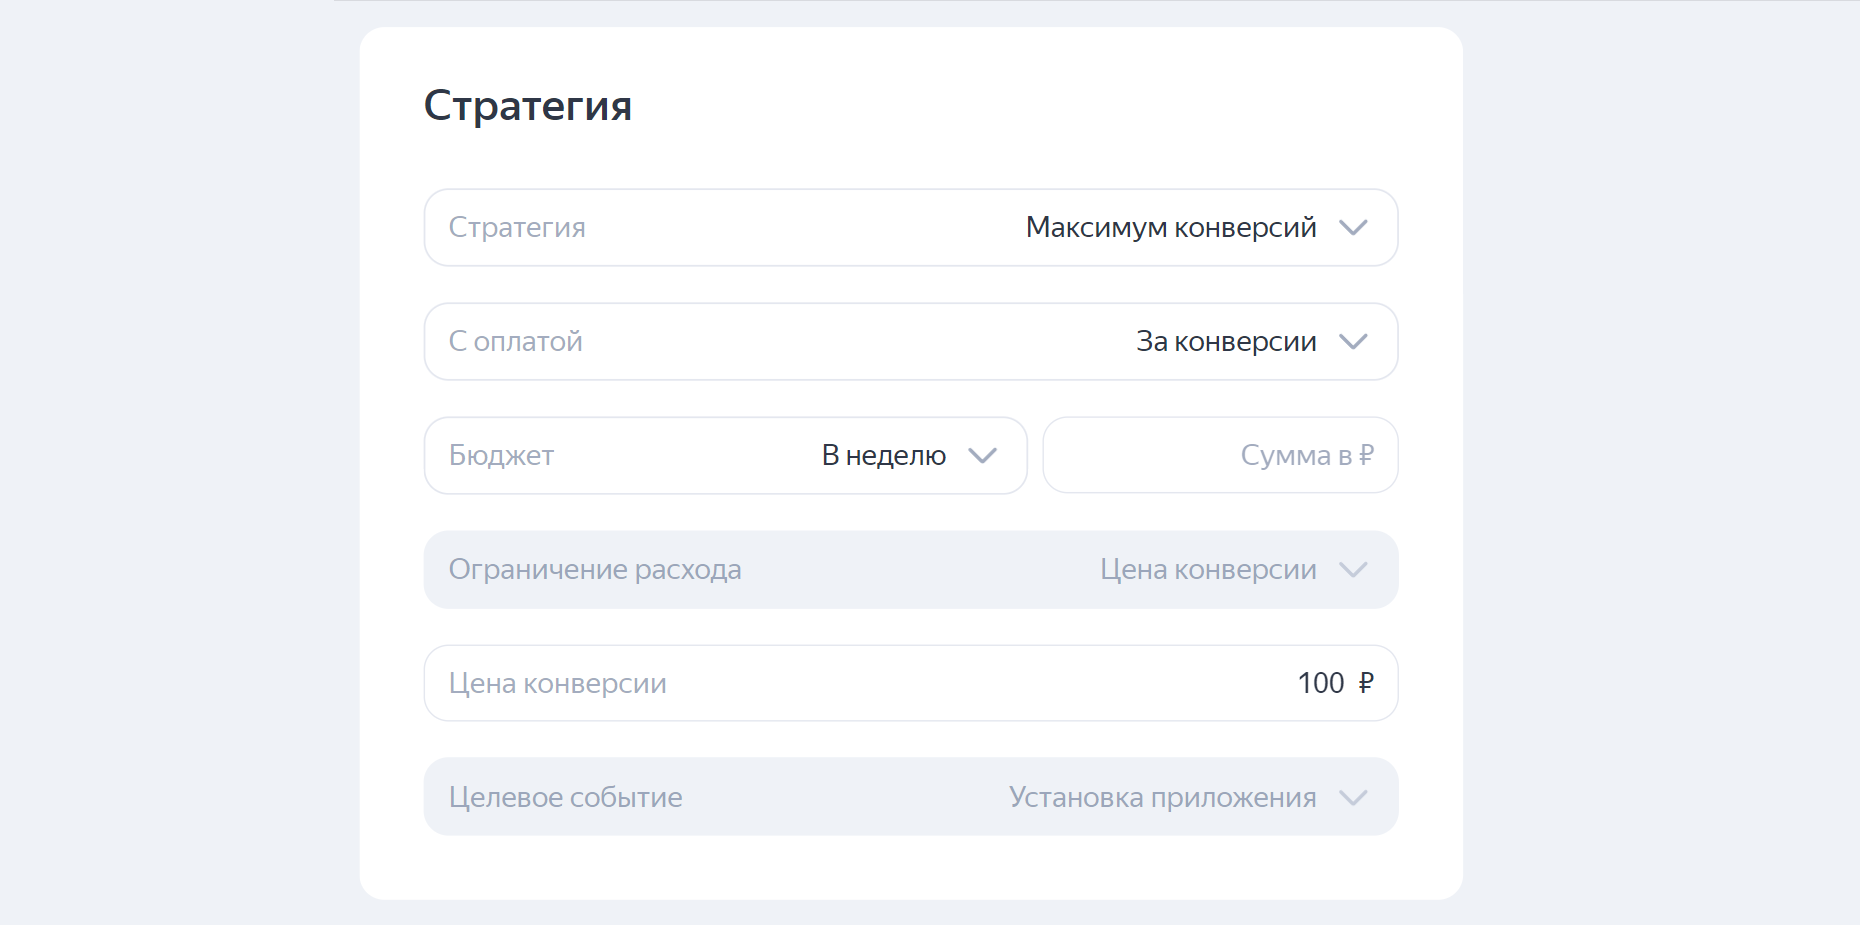This screenshot has width=1860, height=925.
Task: Click the Целевое событие field label
Action: [566, 797]
